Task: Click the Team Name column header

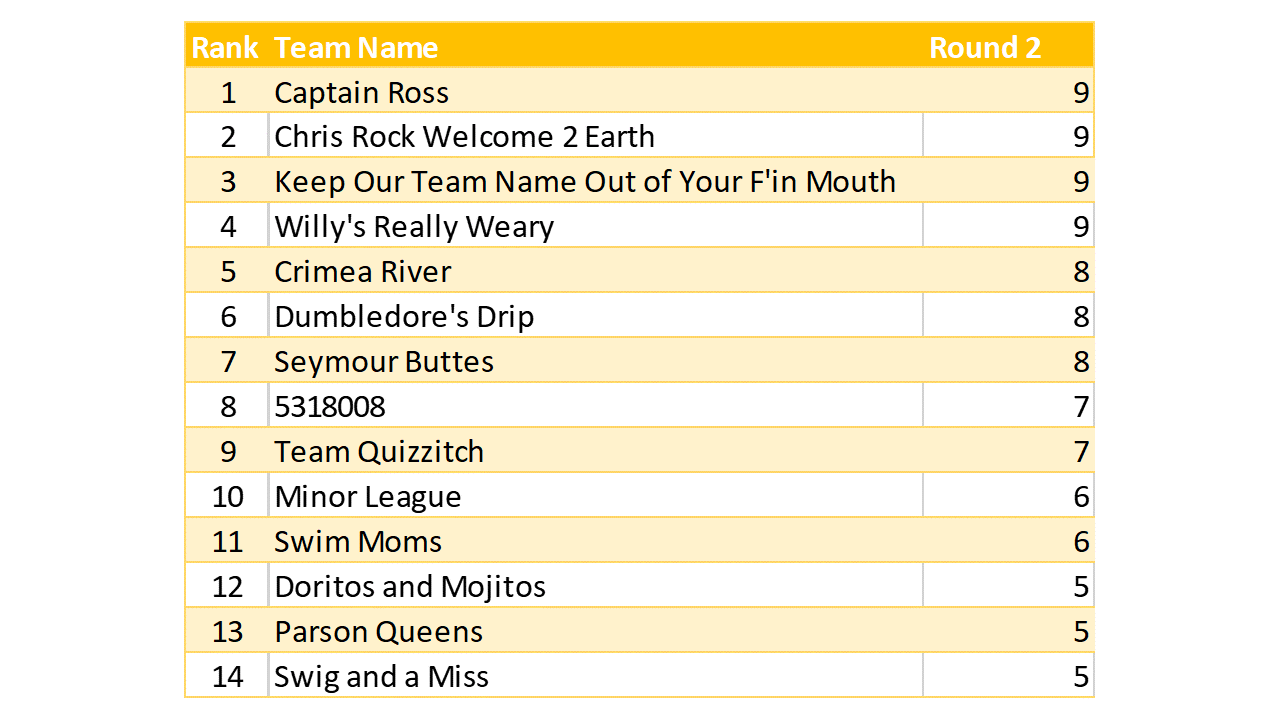Action: (356, 47)
